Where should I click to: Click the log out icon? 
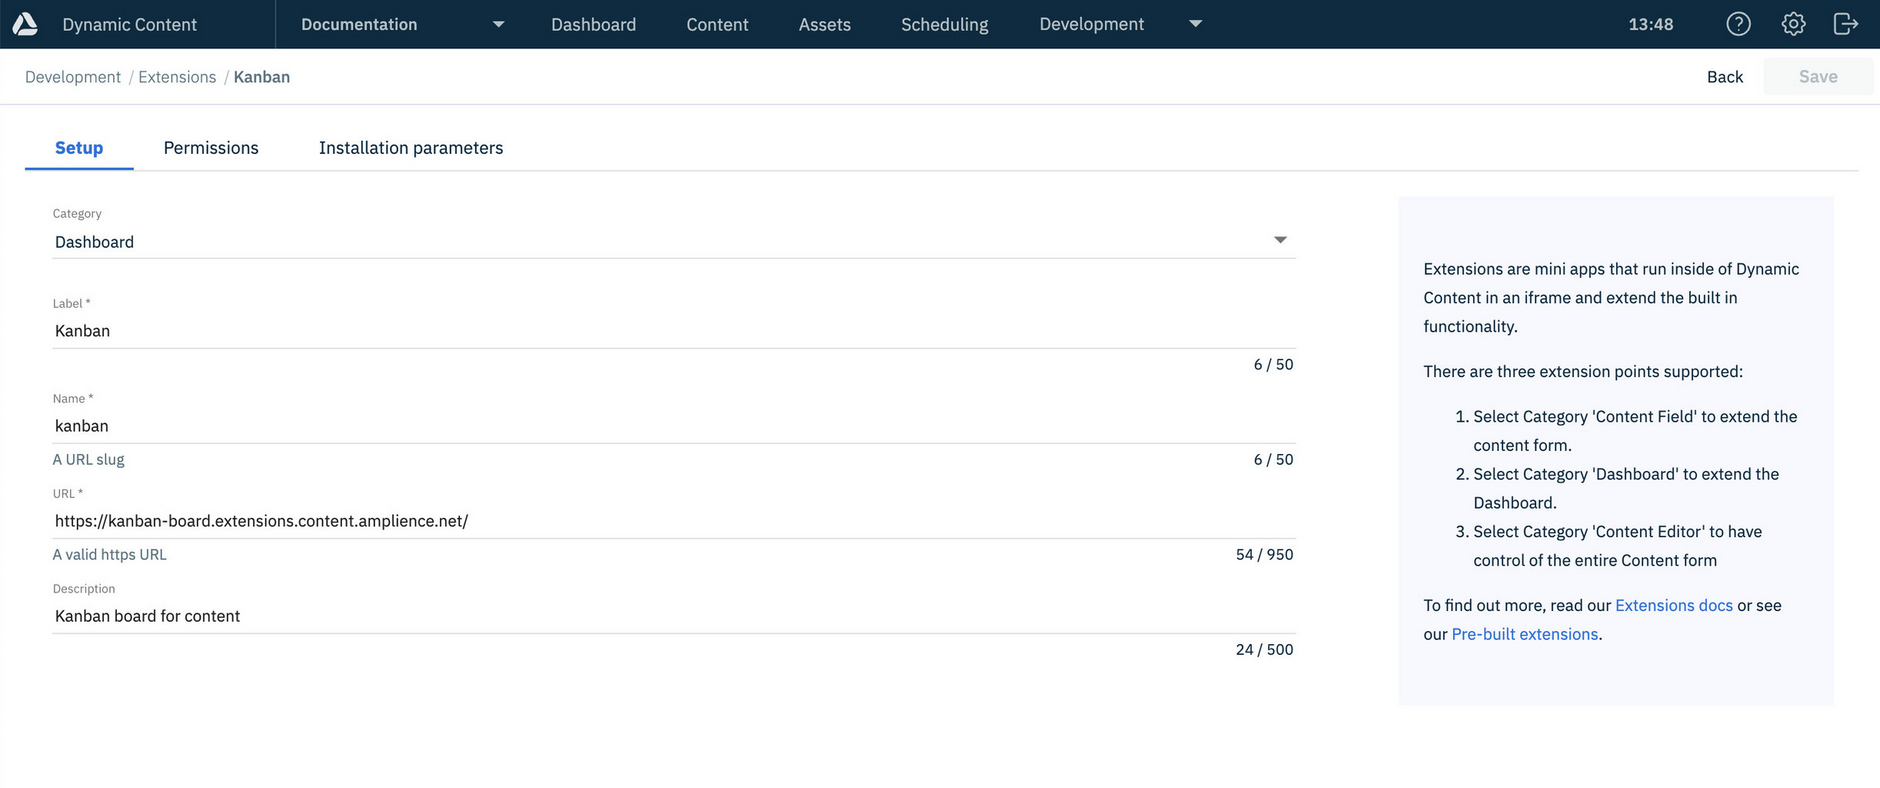[1845, 24]
